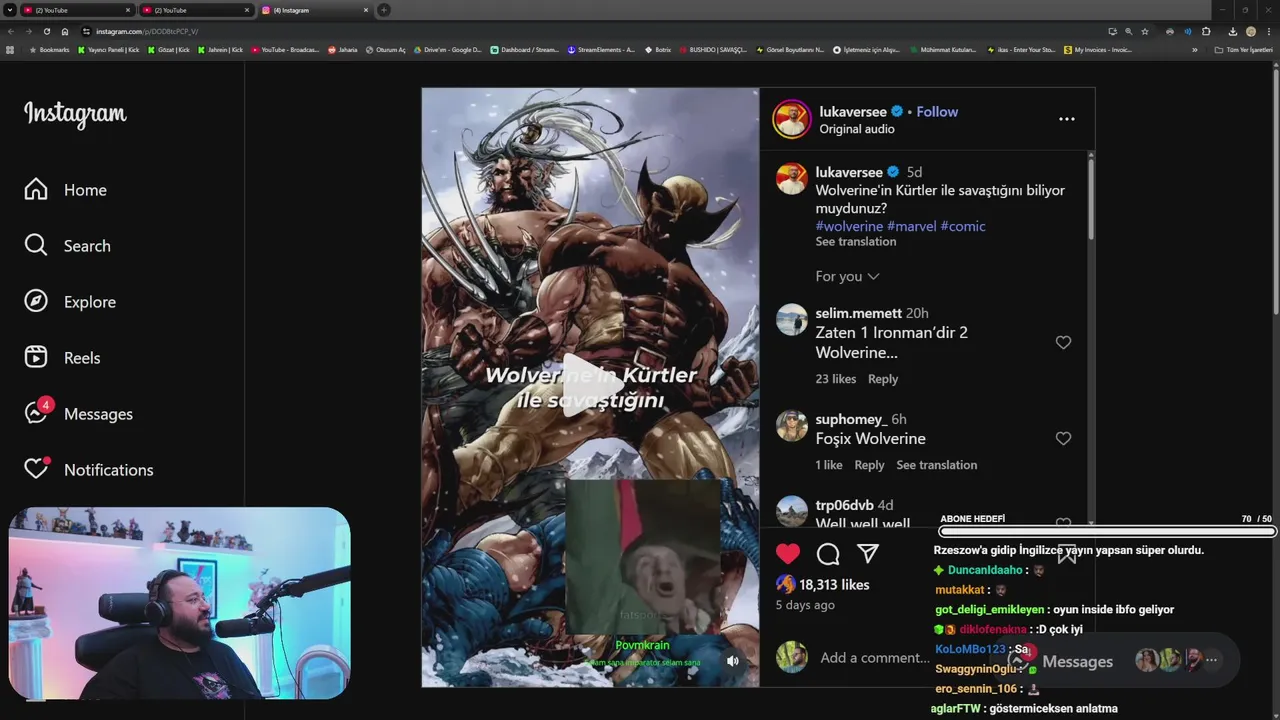1280x720 pixels.
Task: Open Yayıncı Paneli | Kick bookmark
Action: pyautogui.click(x=108, y=50)
